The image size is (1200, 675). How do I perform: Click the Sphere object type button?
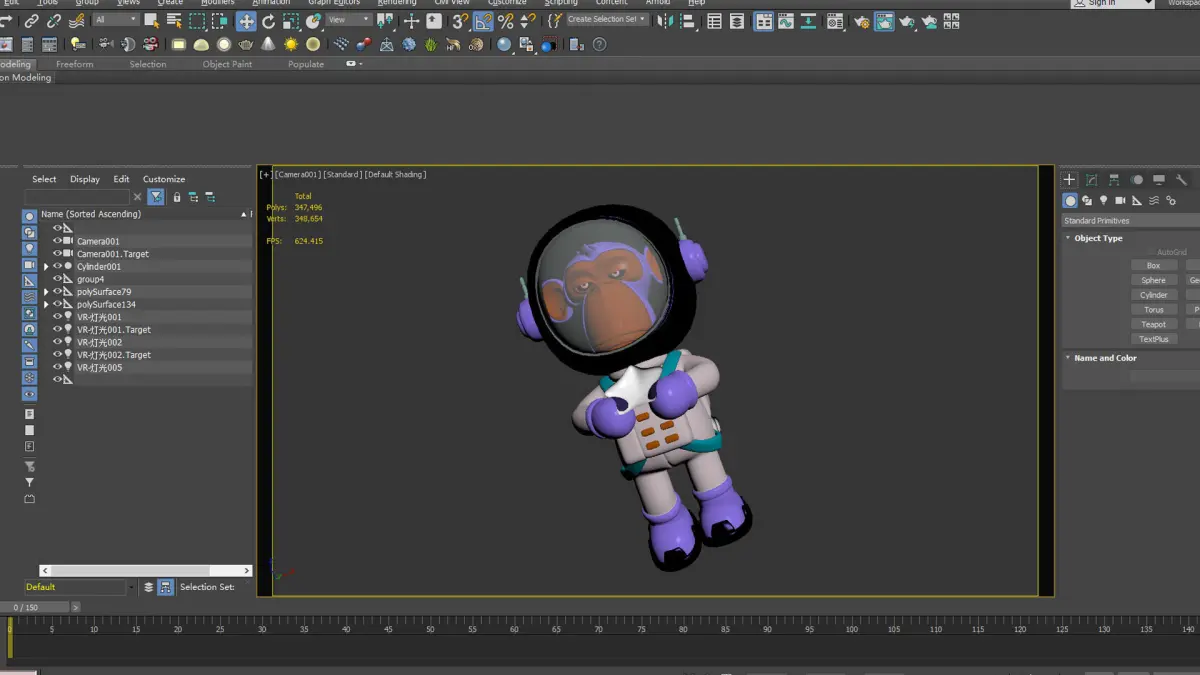click(x=1153, y=280)
